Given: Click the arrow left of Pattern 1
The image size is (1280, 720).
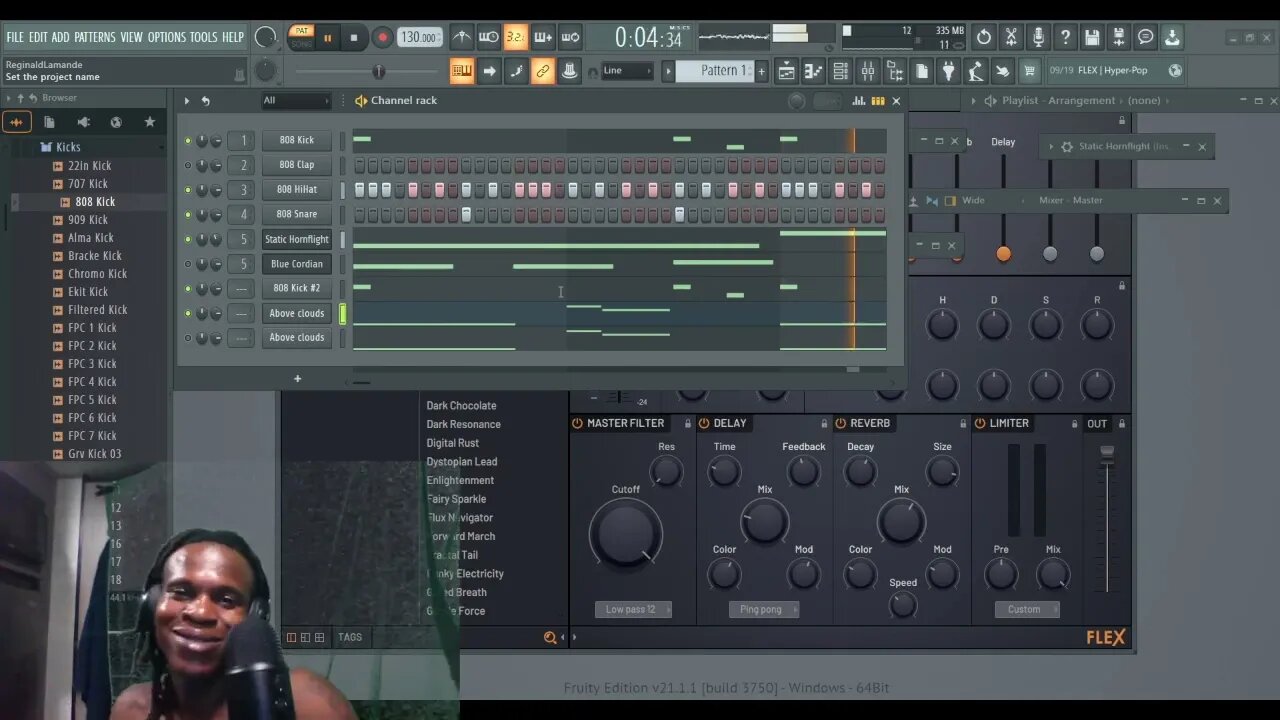Looking at the screenshot, I should 668,71.
